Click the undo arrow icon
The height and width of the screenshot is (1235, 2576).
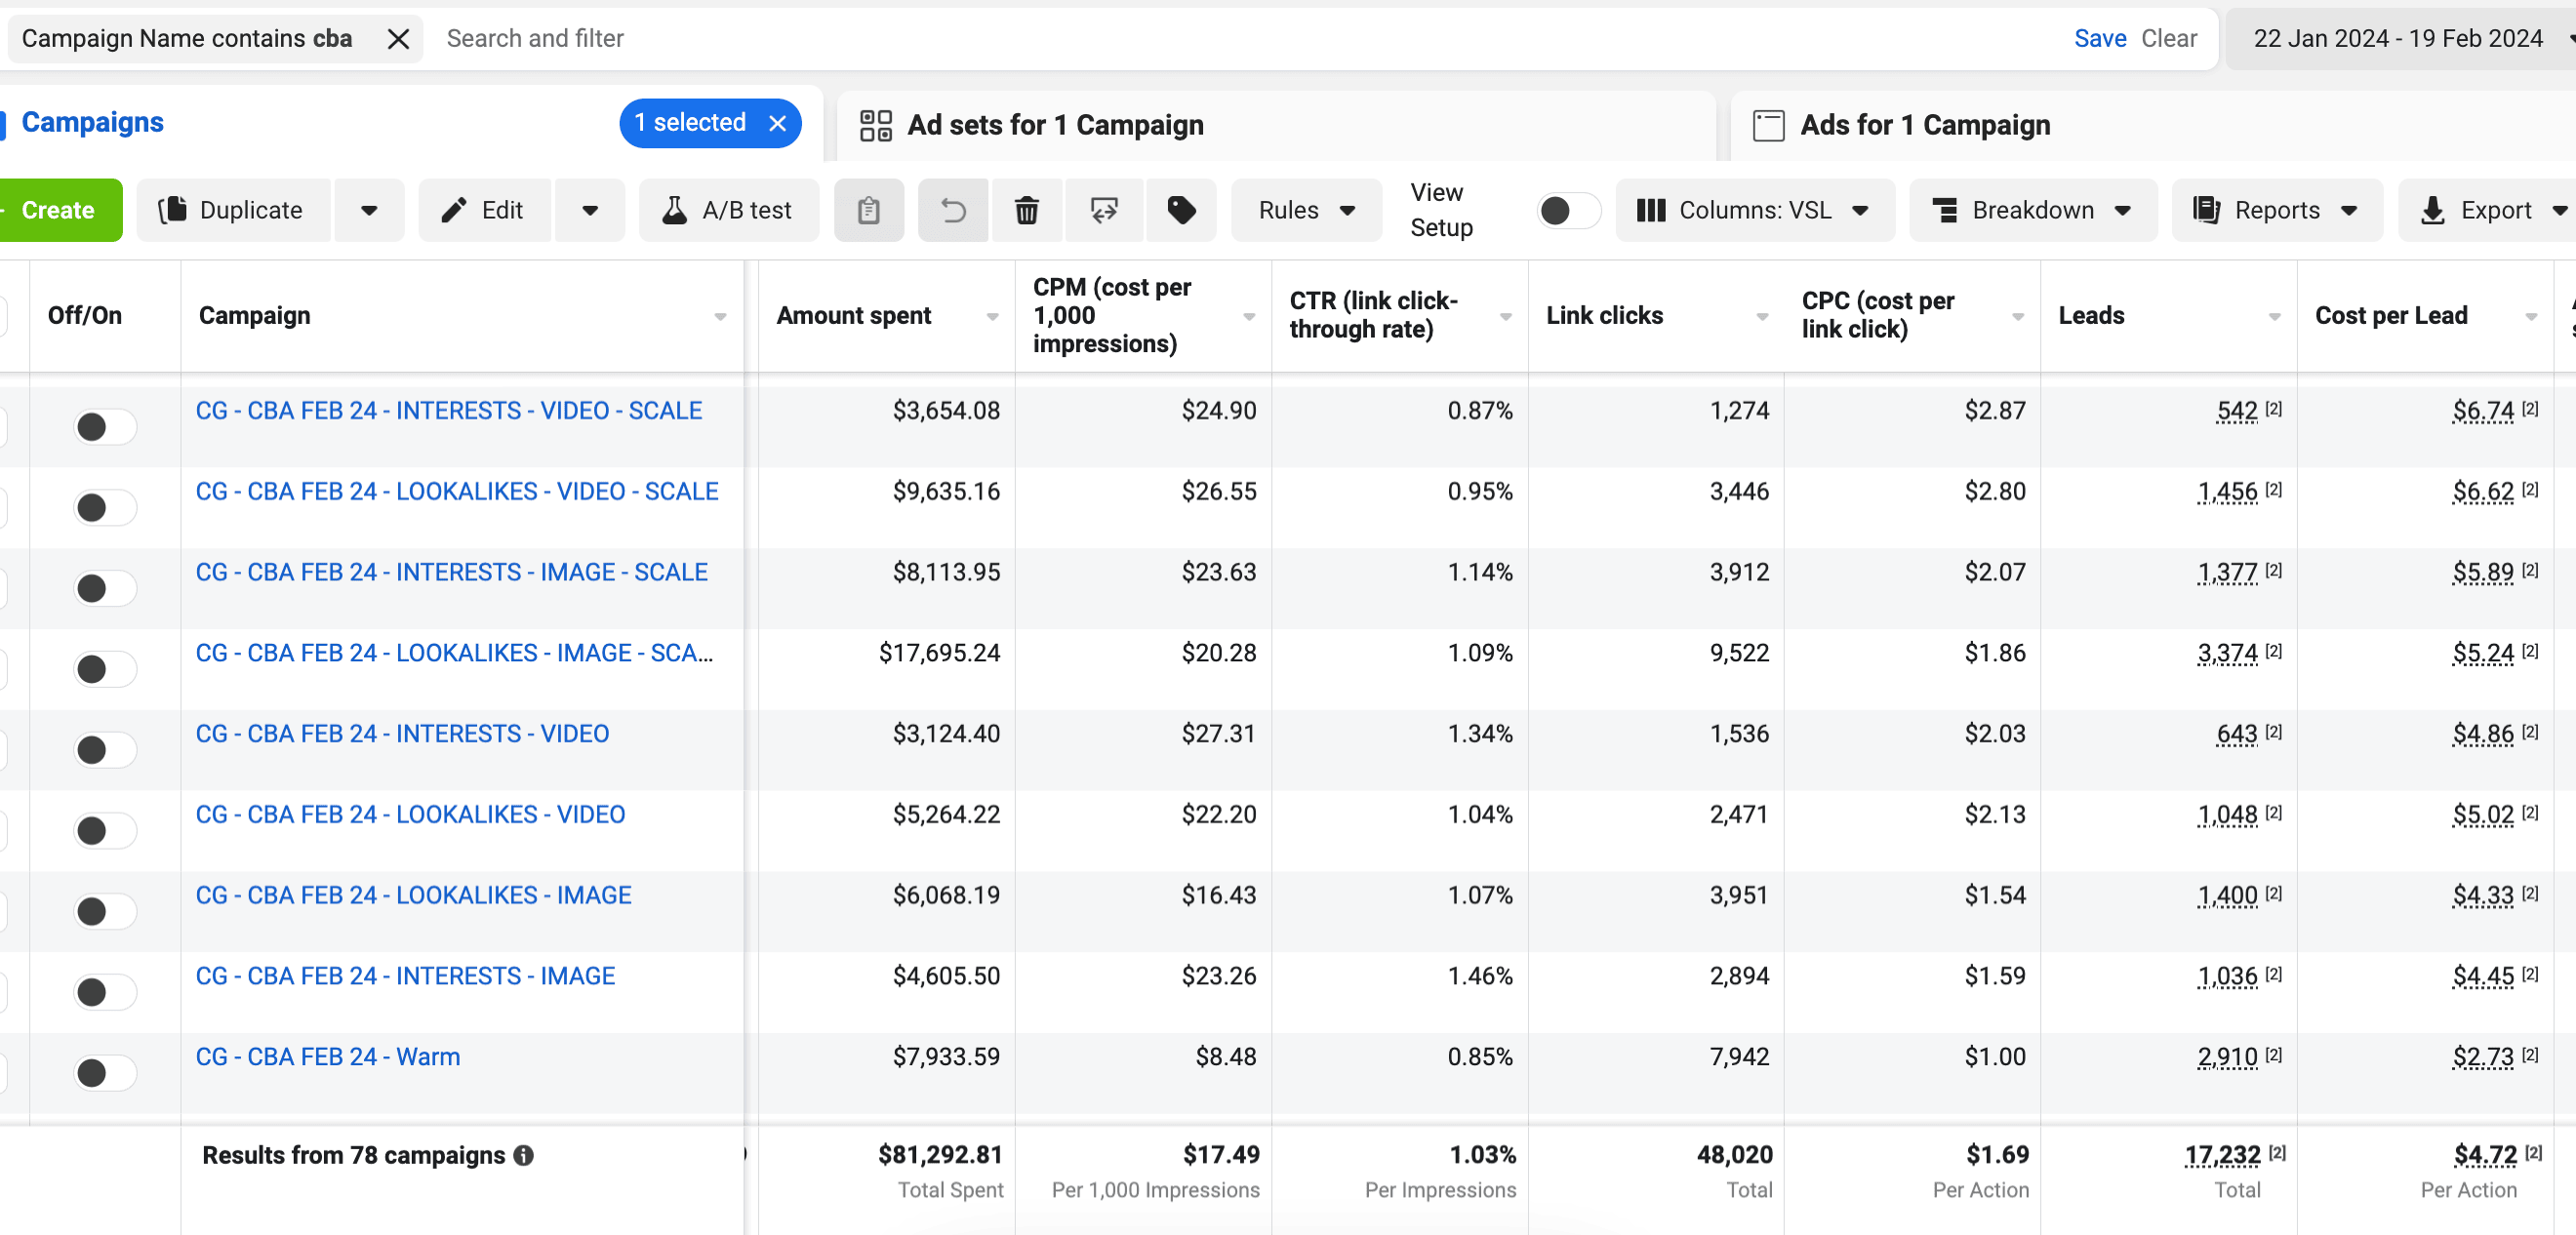pos(953,210)
